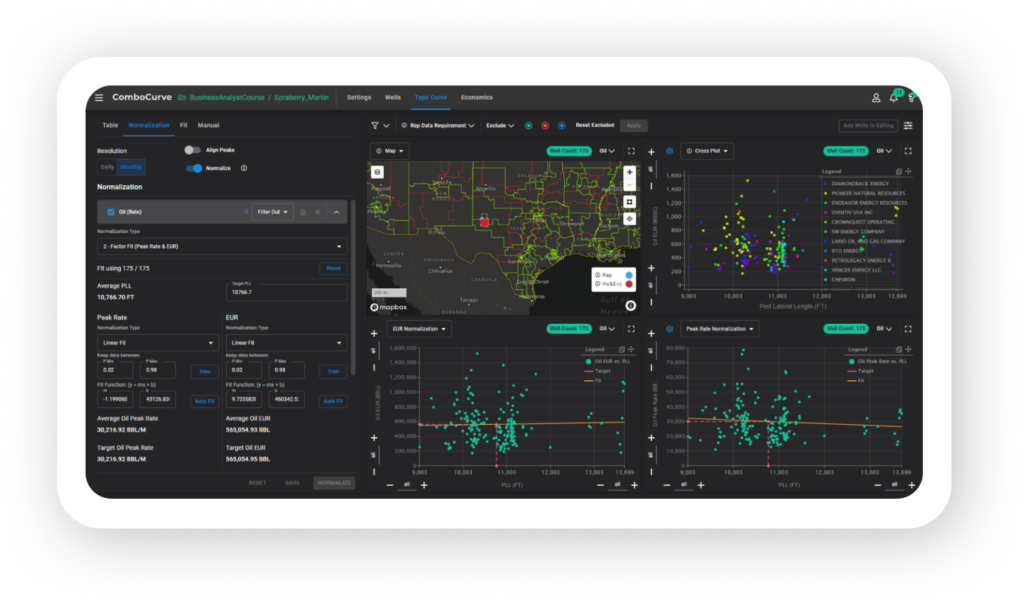Open Peak Rate Linear Fit dropdown
The height and width of the screenshot is (601, 1024).
pos(157,342)
